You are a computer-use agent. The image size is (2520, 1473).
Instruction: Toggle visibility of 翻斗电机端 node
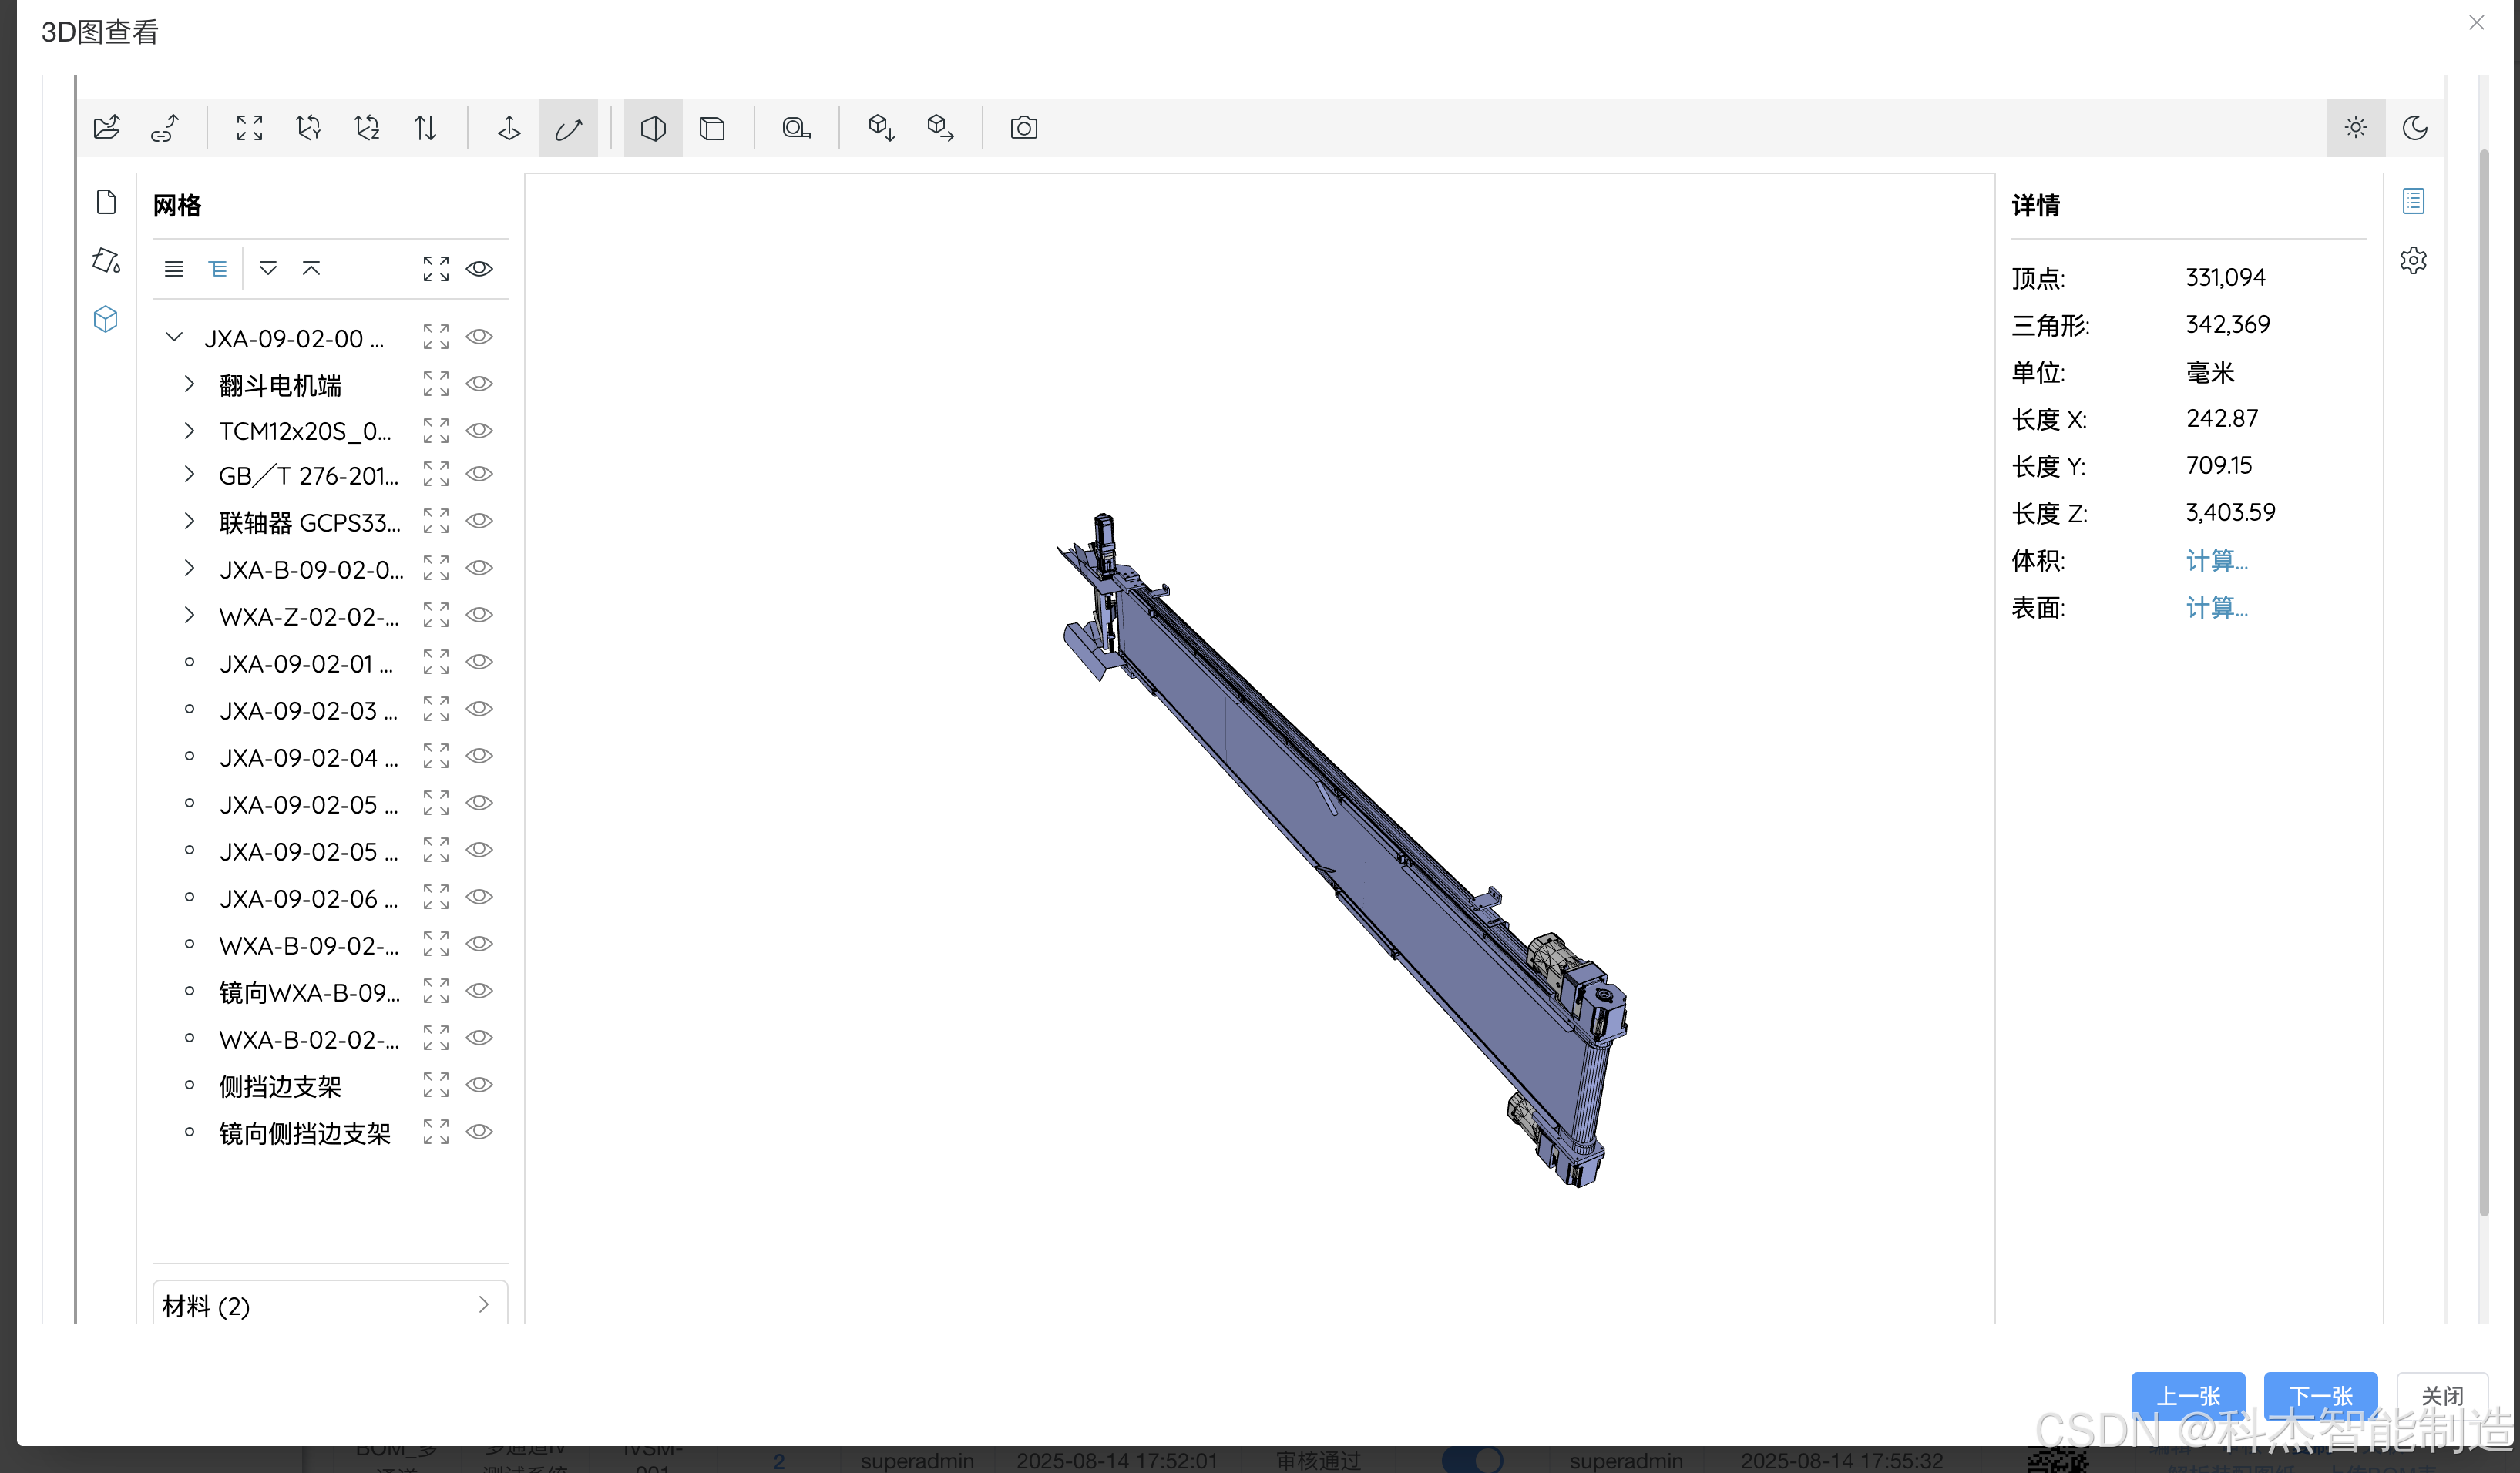(x=480, y=384)
